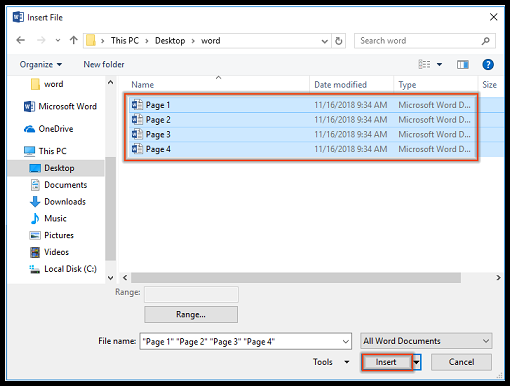Select Desktop in address path

point(170,41)
